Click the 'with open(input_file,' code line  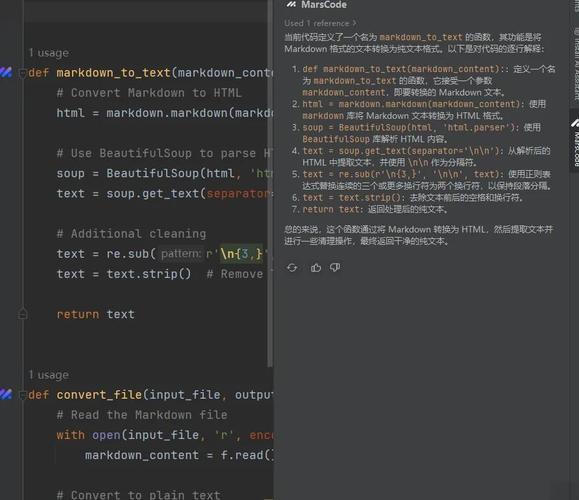point(165,435)
